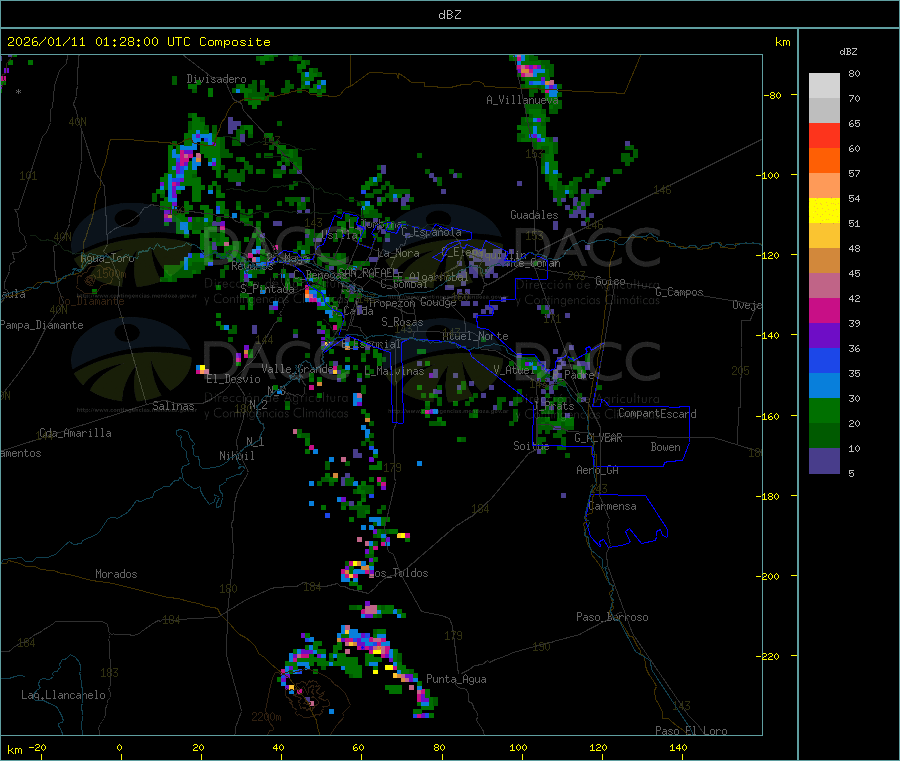Click the -160 km vertical axis tick
The width and height of the screenshot is (900, 761).
[767, 416]
